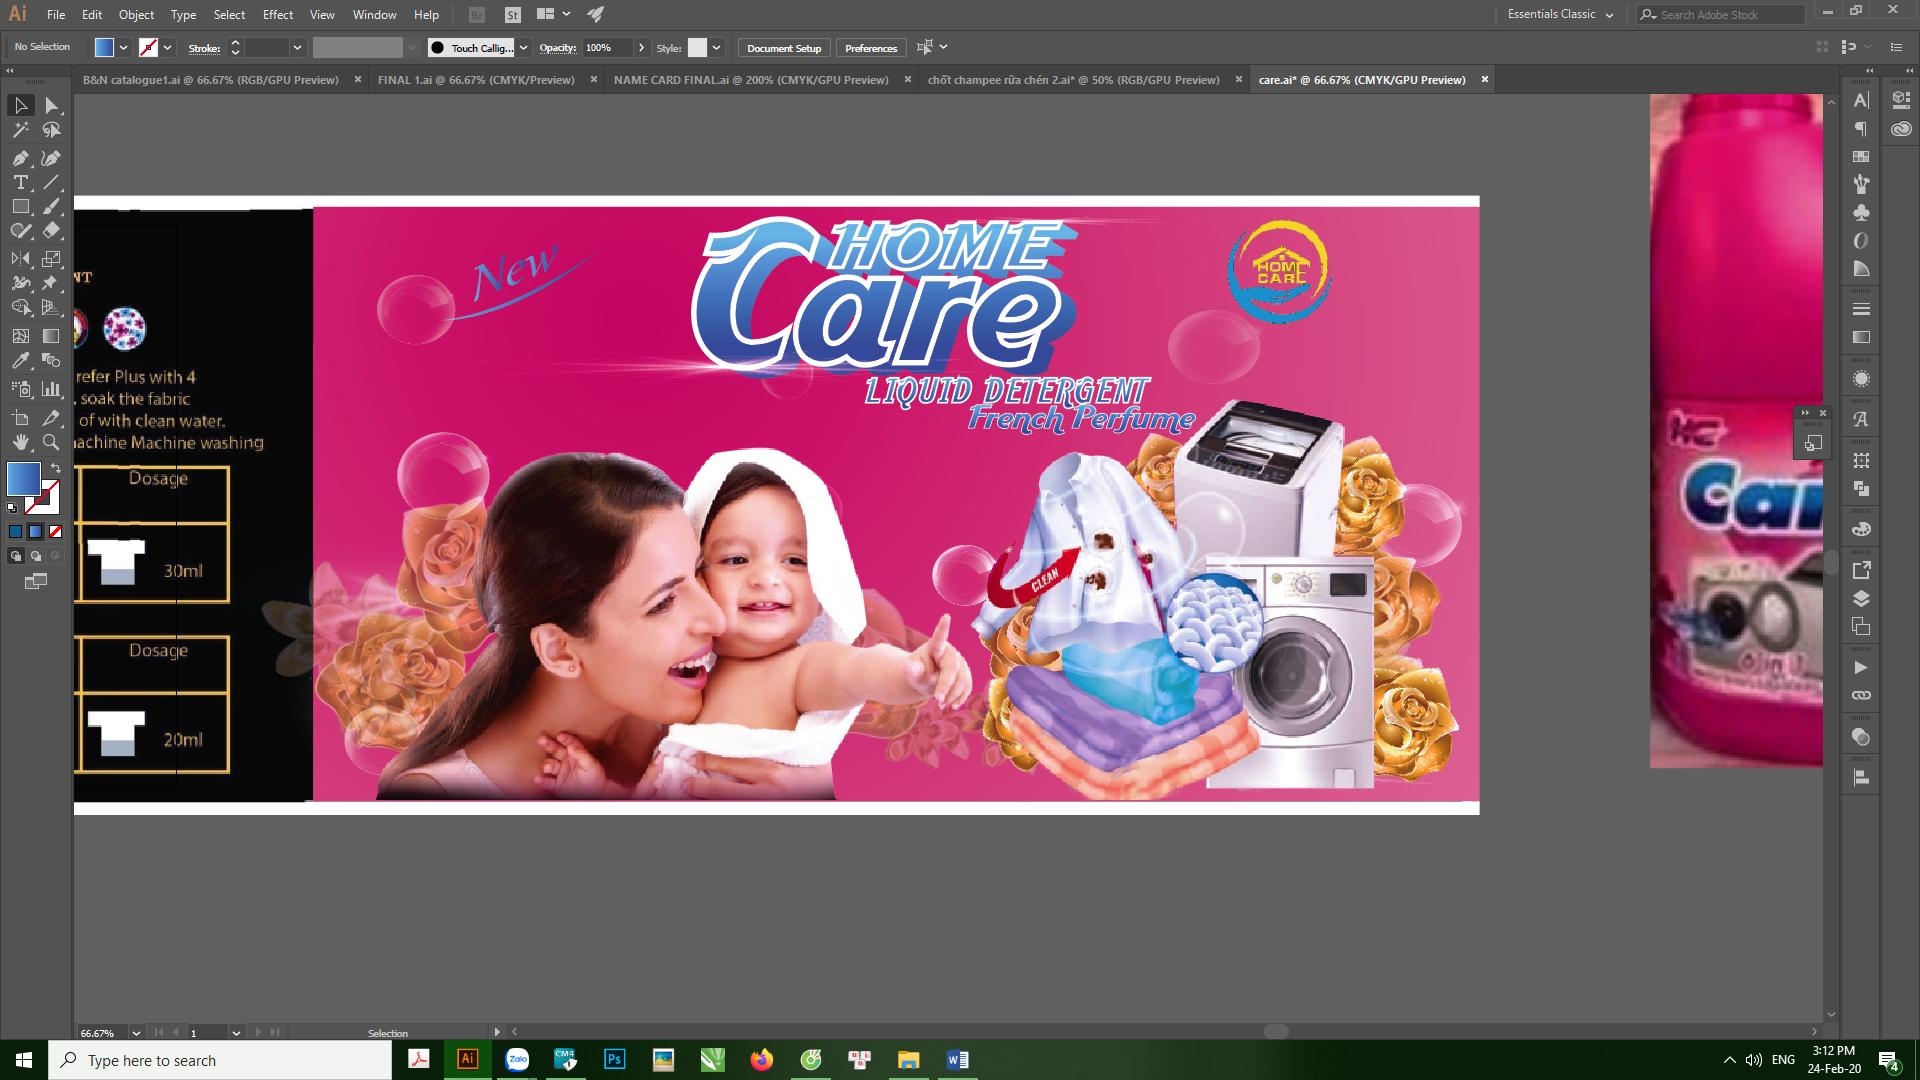Choose the Magic Wand tool

click(21, 130)
